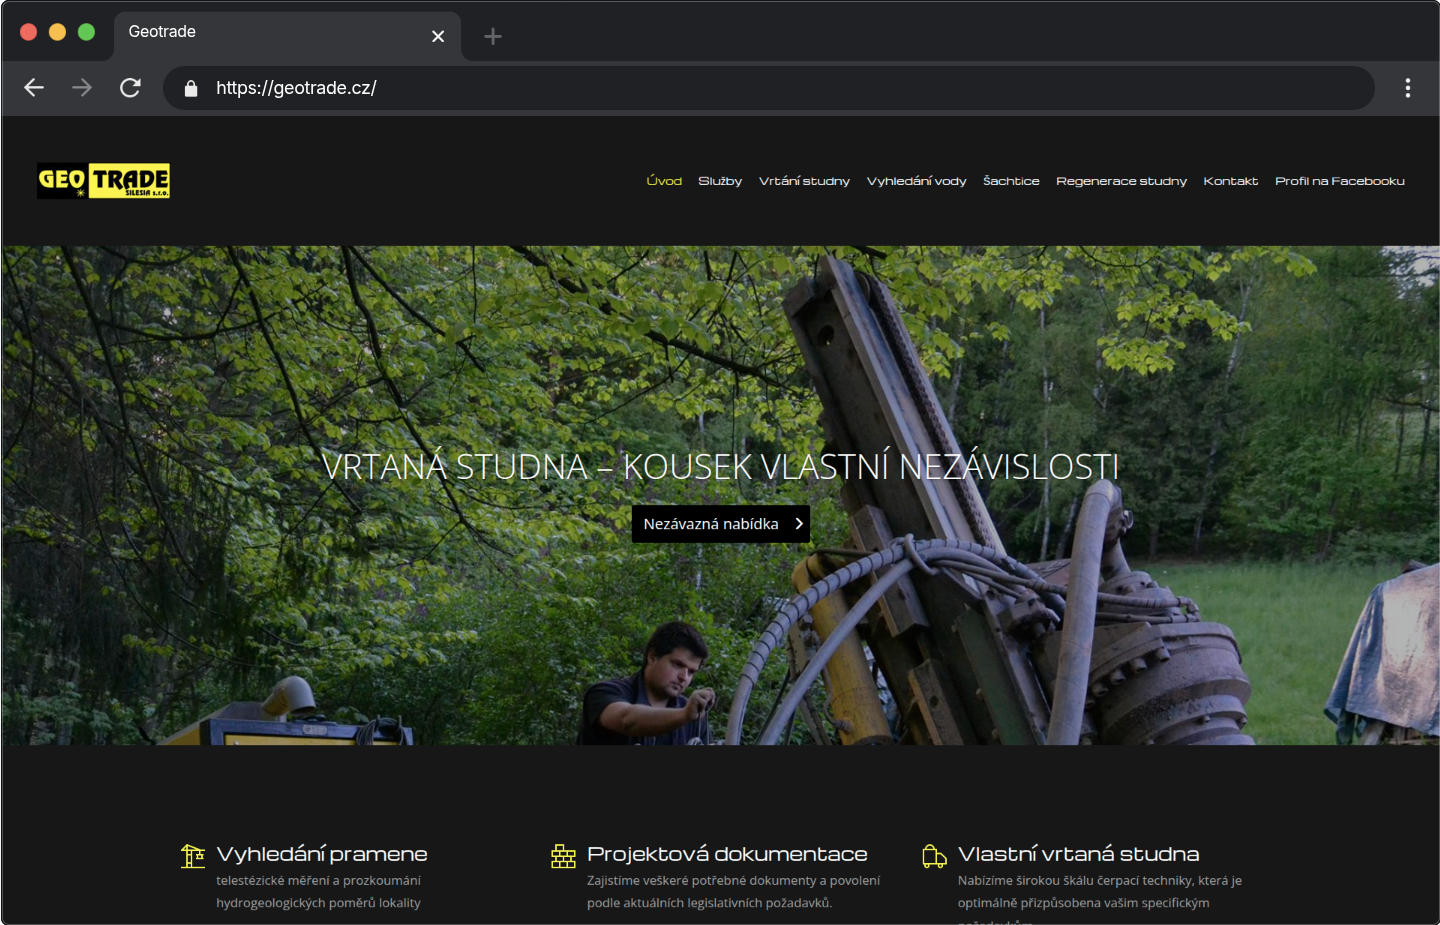Go back using the browser back arrow
Image resolution: width=1440 pixels, height=925 pixels.
(34, 88)
